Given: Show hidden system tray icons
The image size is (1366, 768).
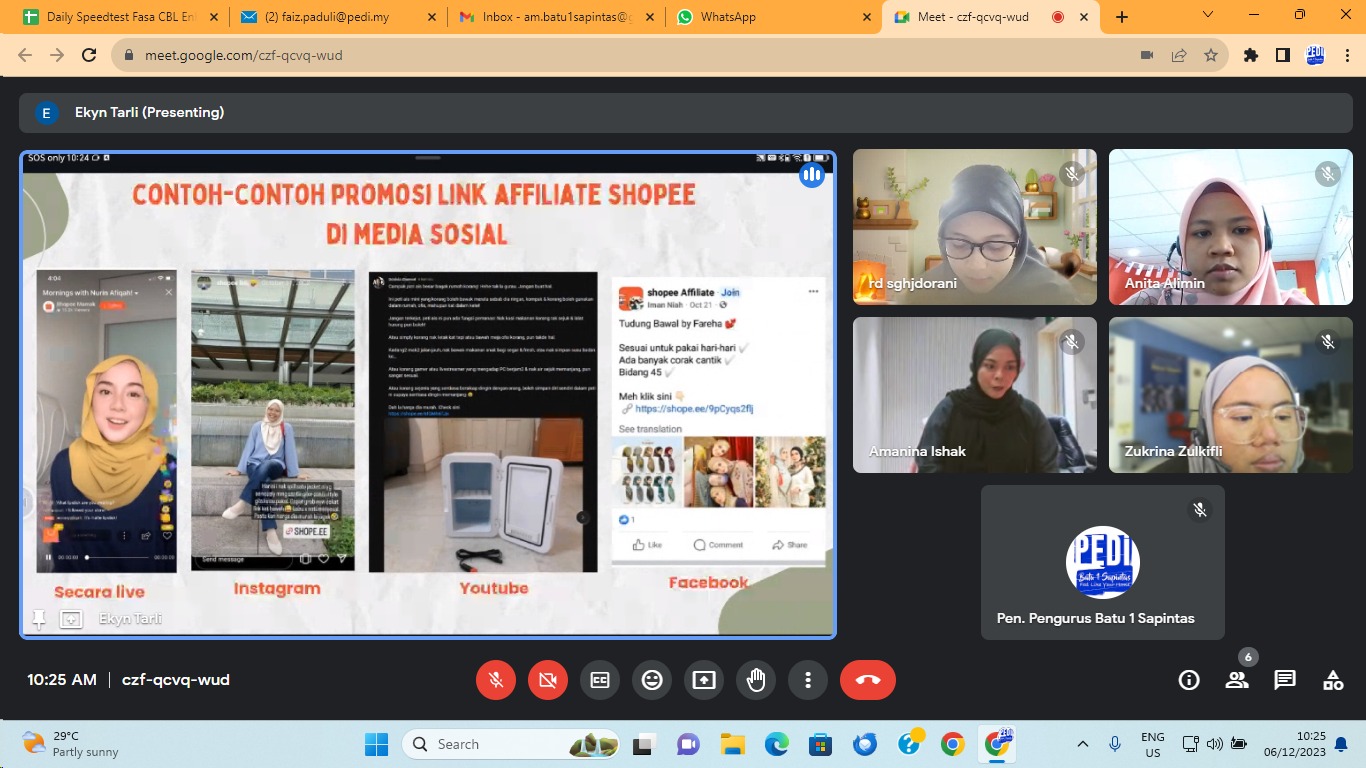Looking at the screenshot, I should (x=1082, y=744).
